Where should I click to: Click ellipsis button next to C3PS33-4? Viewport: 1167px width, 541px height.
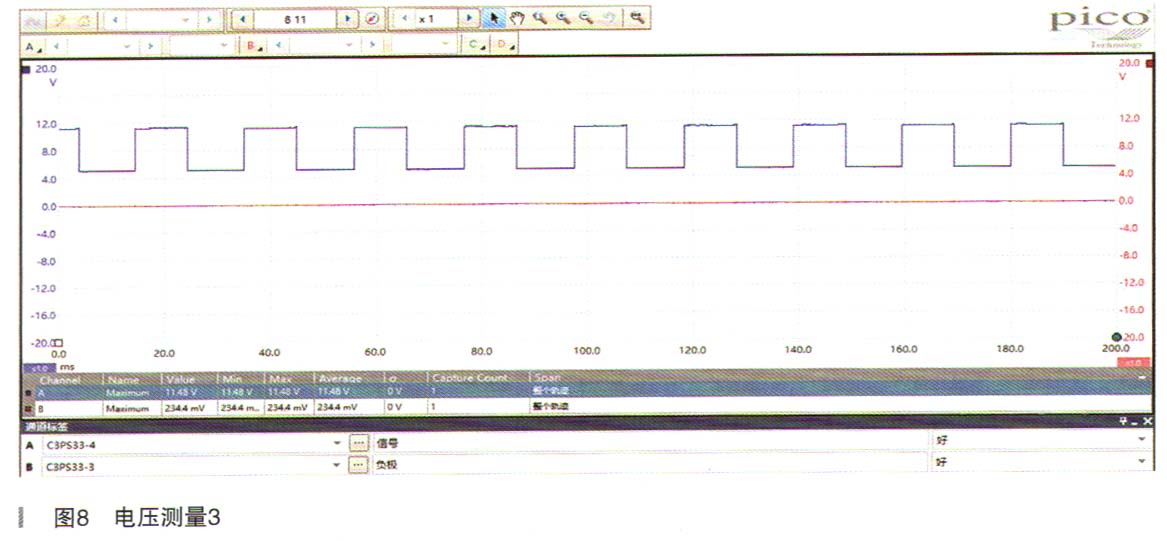(x=358, y=442)
